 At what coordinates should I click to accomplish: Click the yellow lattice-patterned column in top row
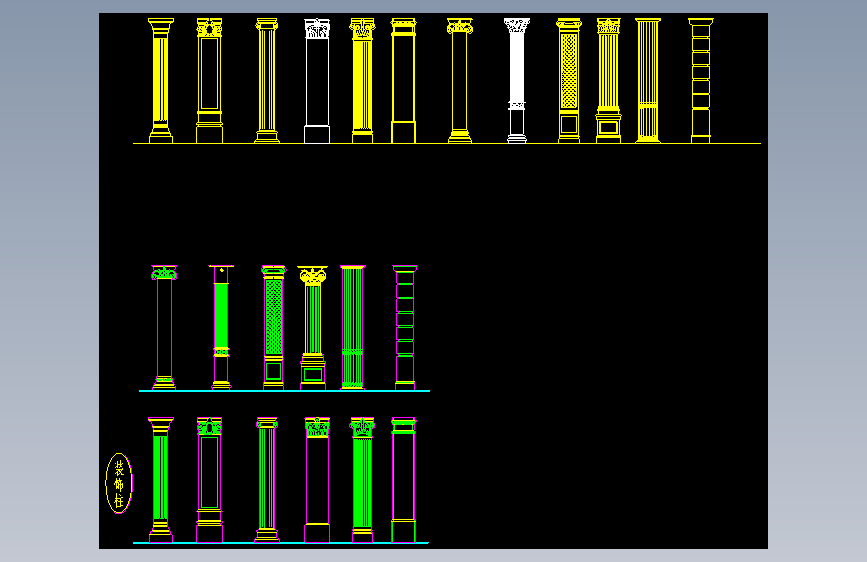[569, 81]
